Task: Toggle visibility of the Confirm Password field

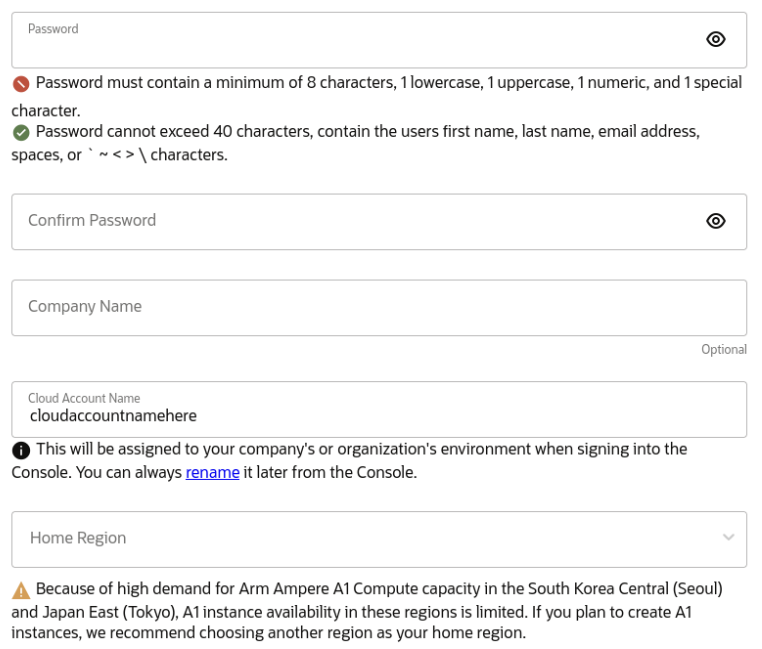Action: tap(715, 221)
